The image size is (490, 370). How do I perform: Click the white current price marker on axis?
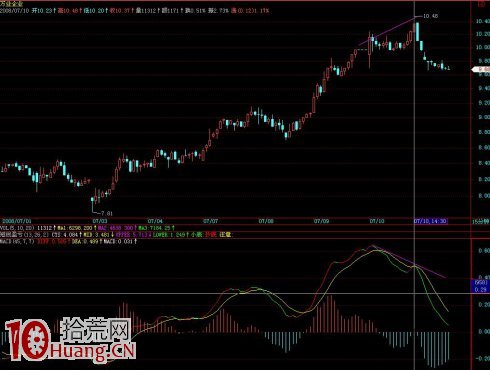point(481,69)
